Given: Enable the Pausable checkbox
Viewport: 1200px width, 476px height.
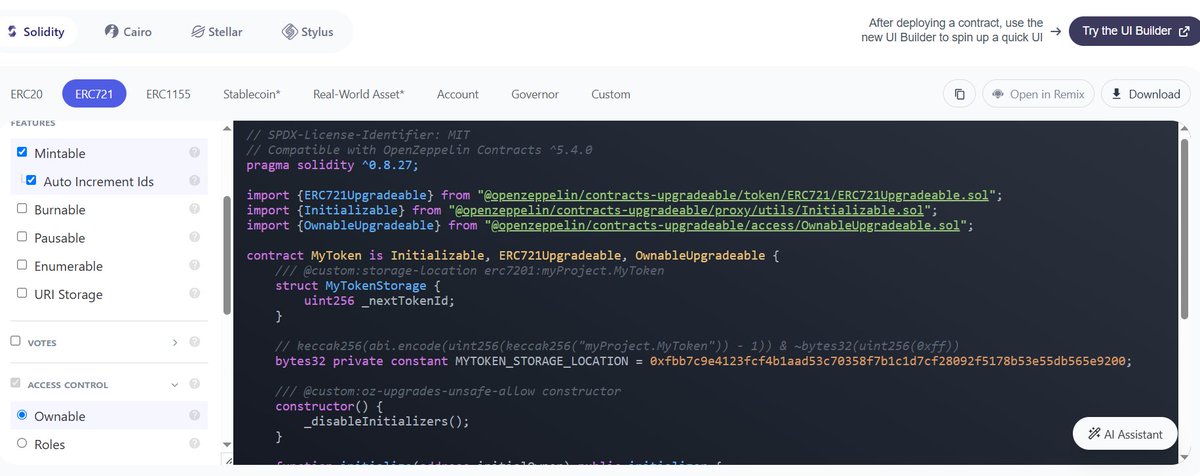Looking at the screenshot, I should point(22,237).
